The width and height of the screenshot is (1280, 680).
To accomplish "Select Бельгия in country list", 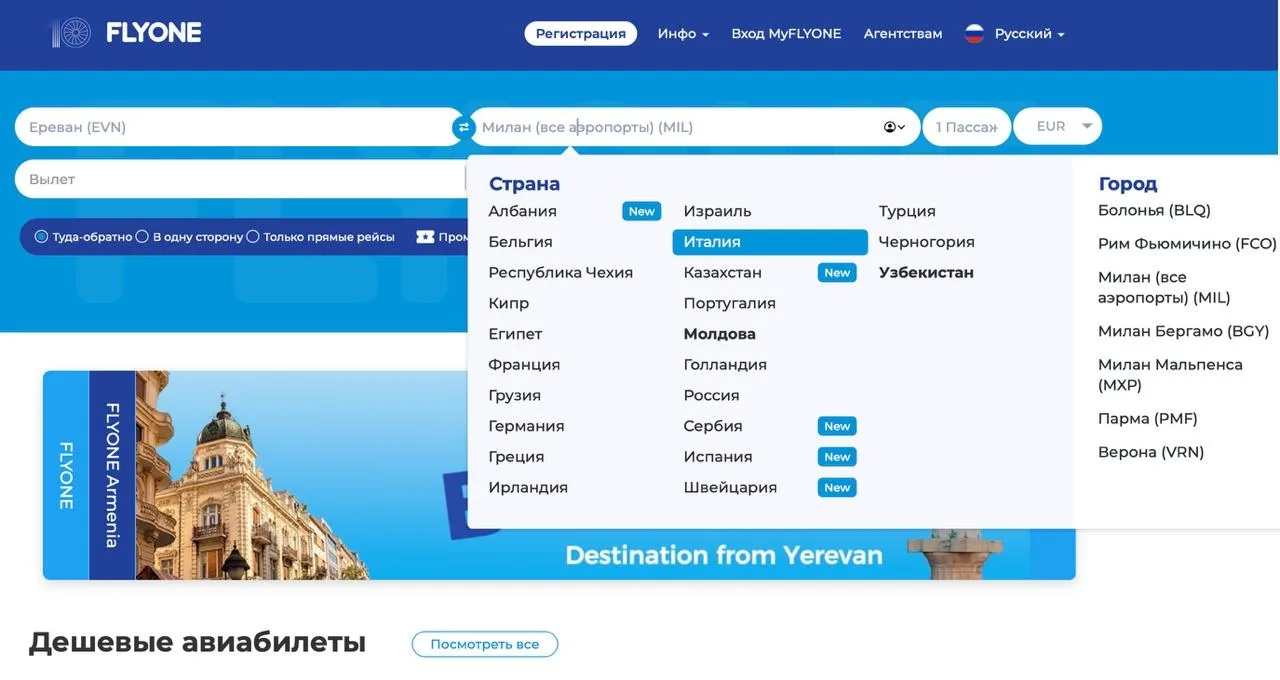I will coord(520,242).
